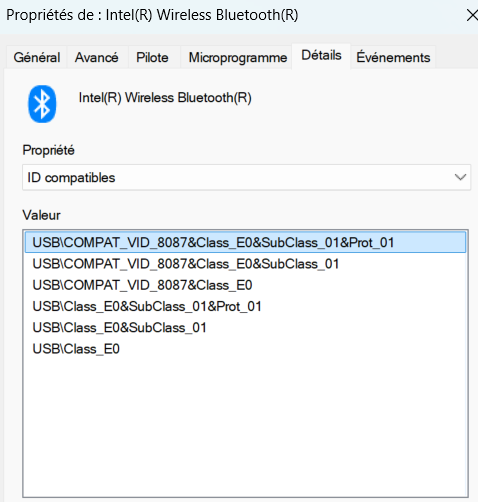Go to the Pilote tab

pos(152,57)
